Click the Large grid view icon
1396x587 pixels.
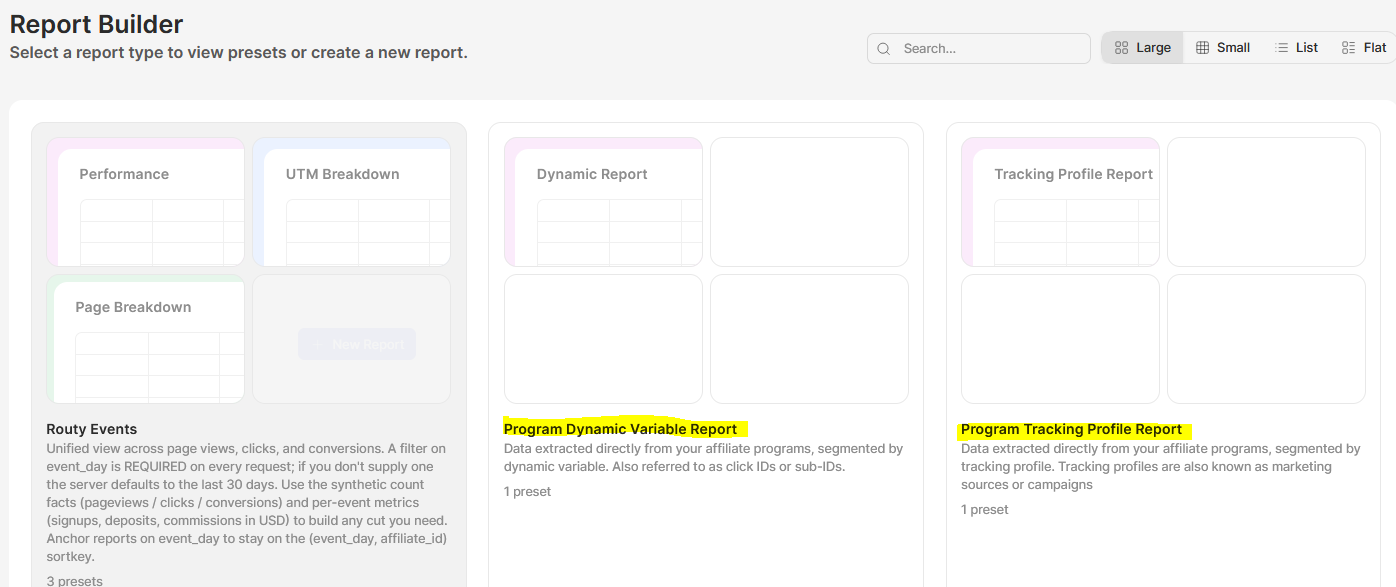click(1121, 47)
